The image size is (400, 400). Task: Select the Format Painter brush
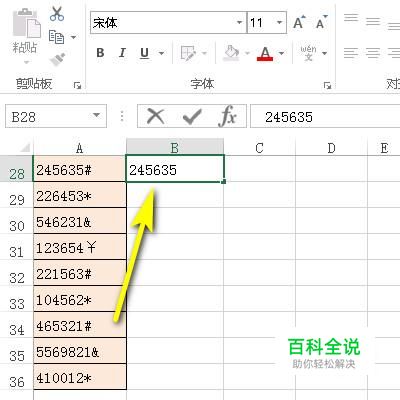tap(57, 59)
